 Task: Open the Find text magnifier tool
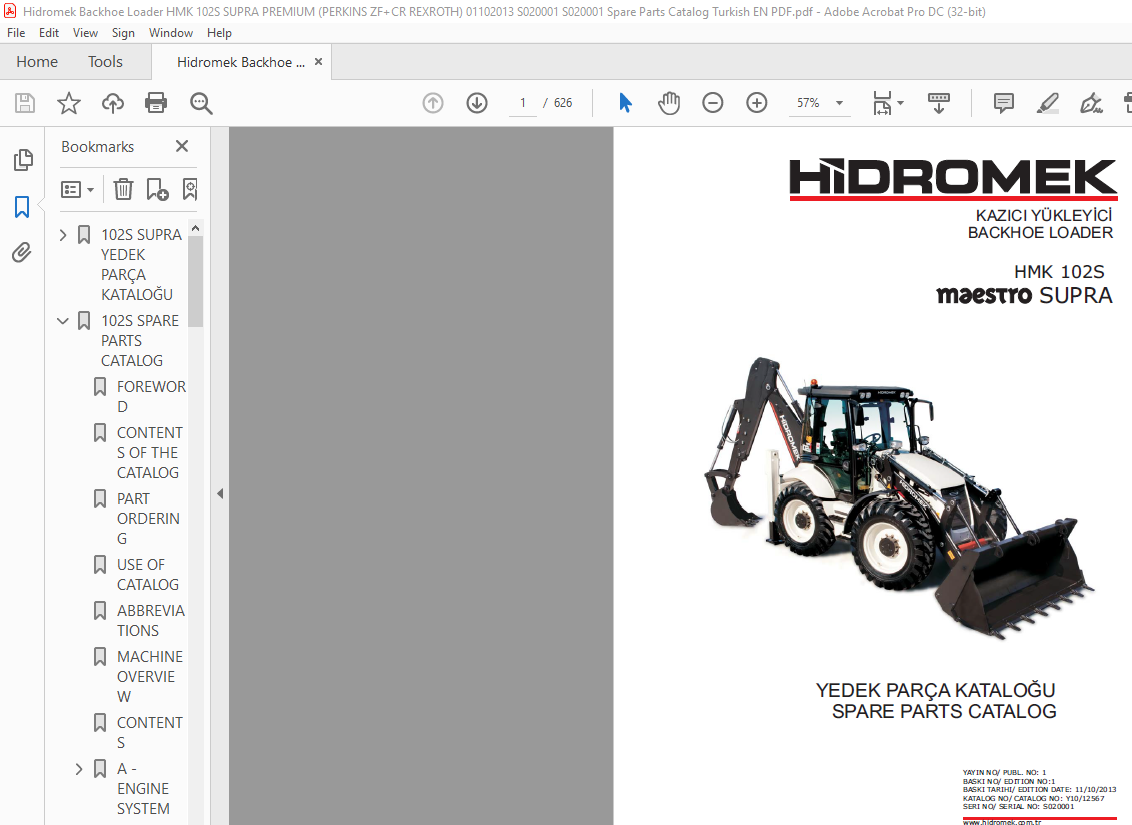click(x=201, y=103)
